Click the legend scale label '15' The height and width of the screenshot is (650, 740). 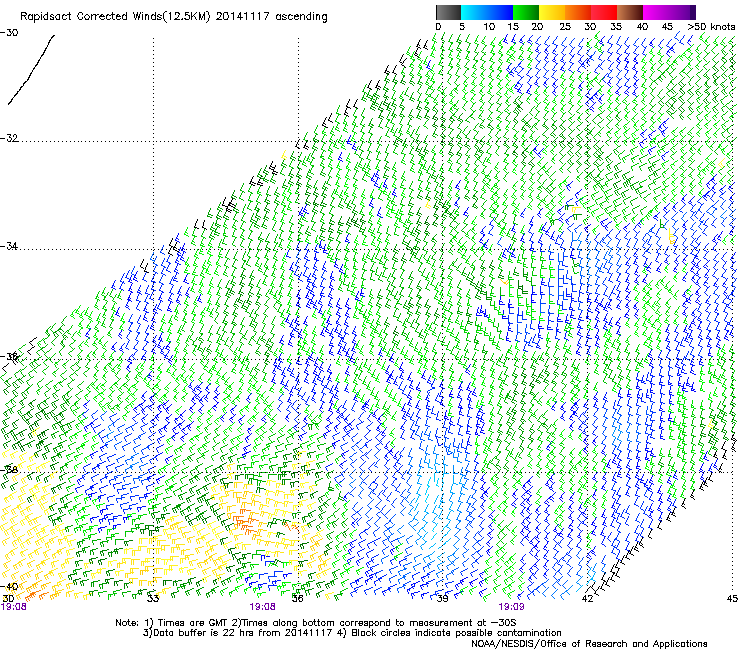tap(513, 26)
